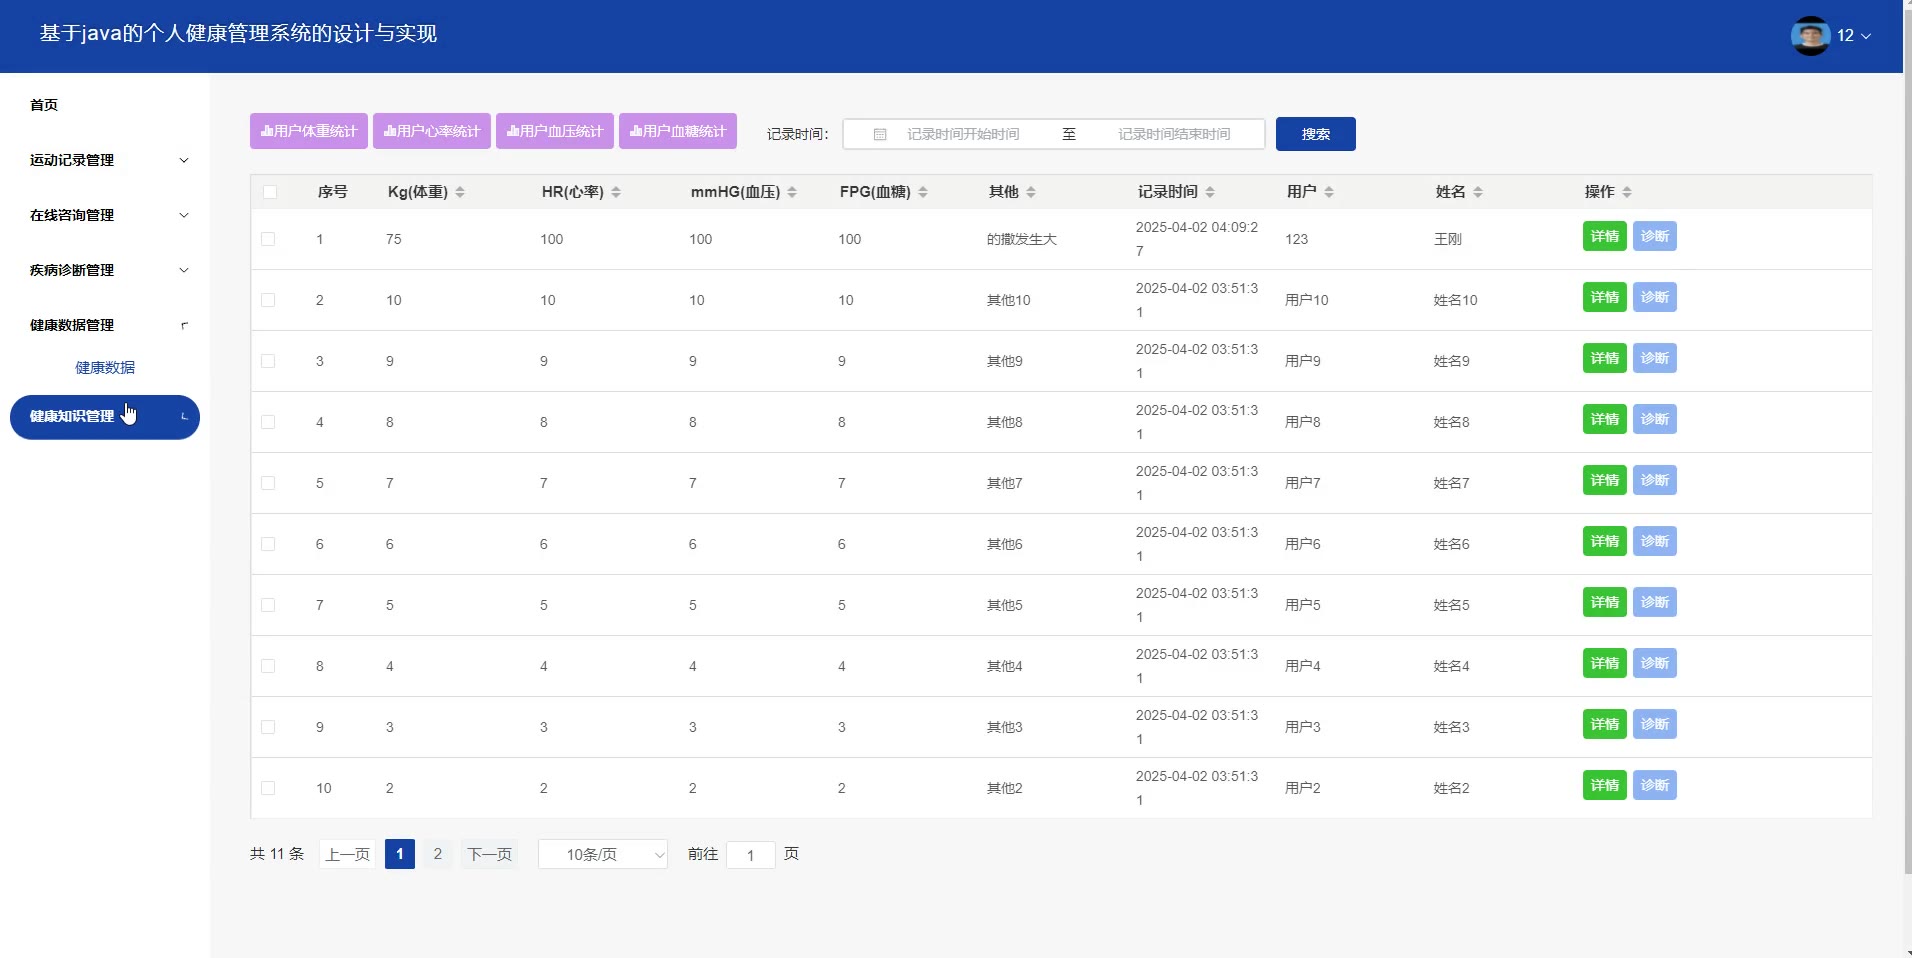Screen dimensions: 1912x958
Task: Sort by the record time column arrows
Action: (x=1210, y=192)
